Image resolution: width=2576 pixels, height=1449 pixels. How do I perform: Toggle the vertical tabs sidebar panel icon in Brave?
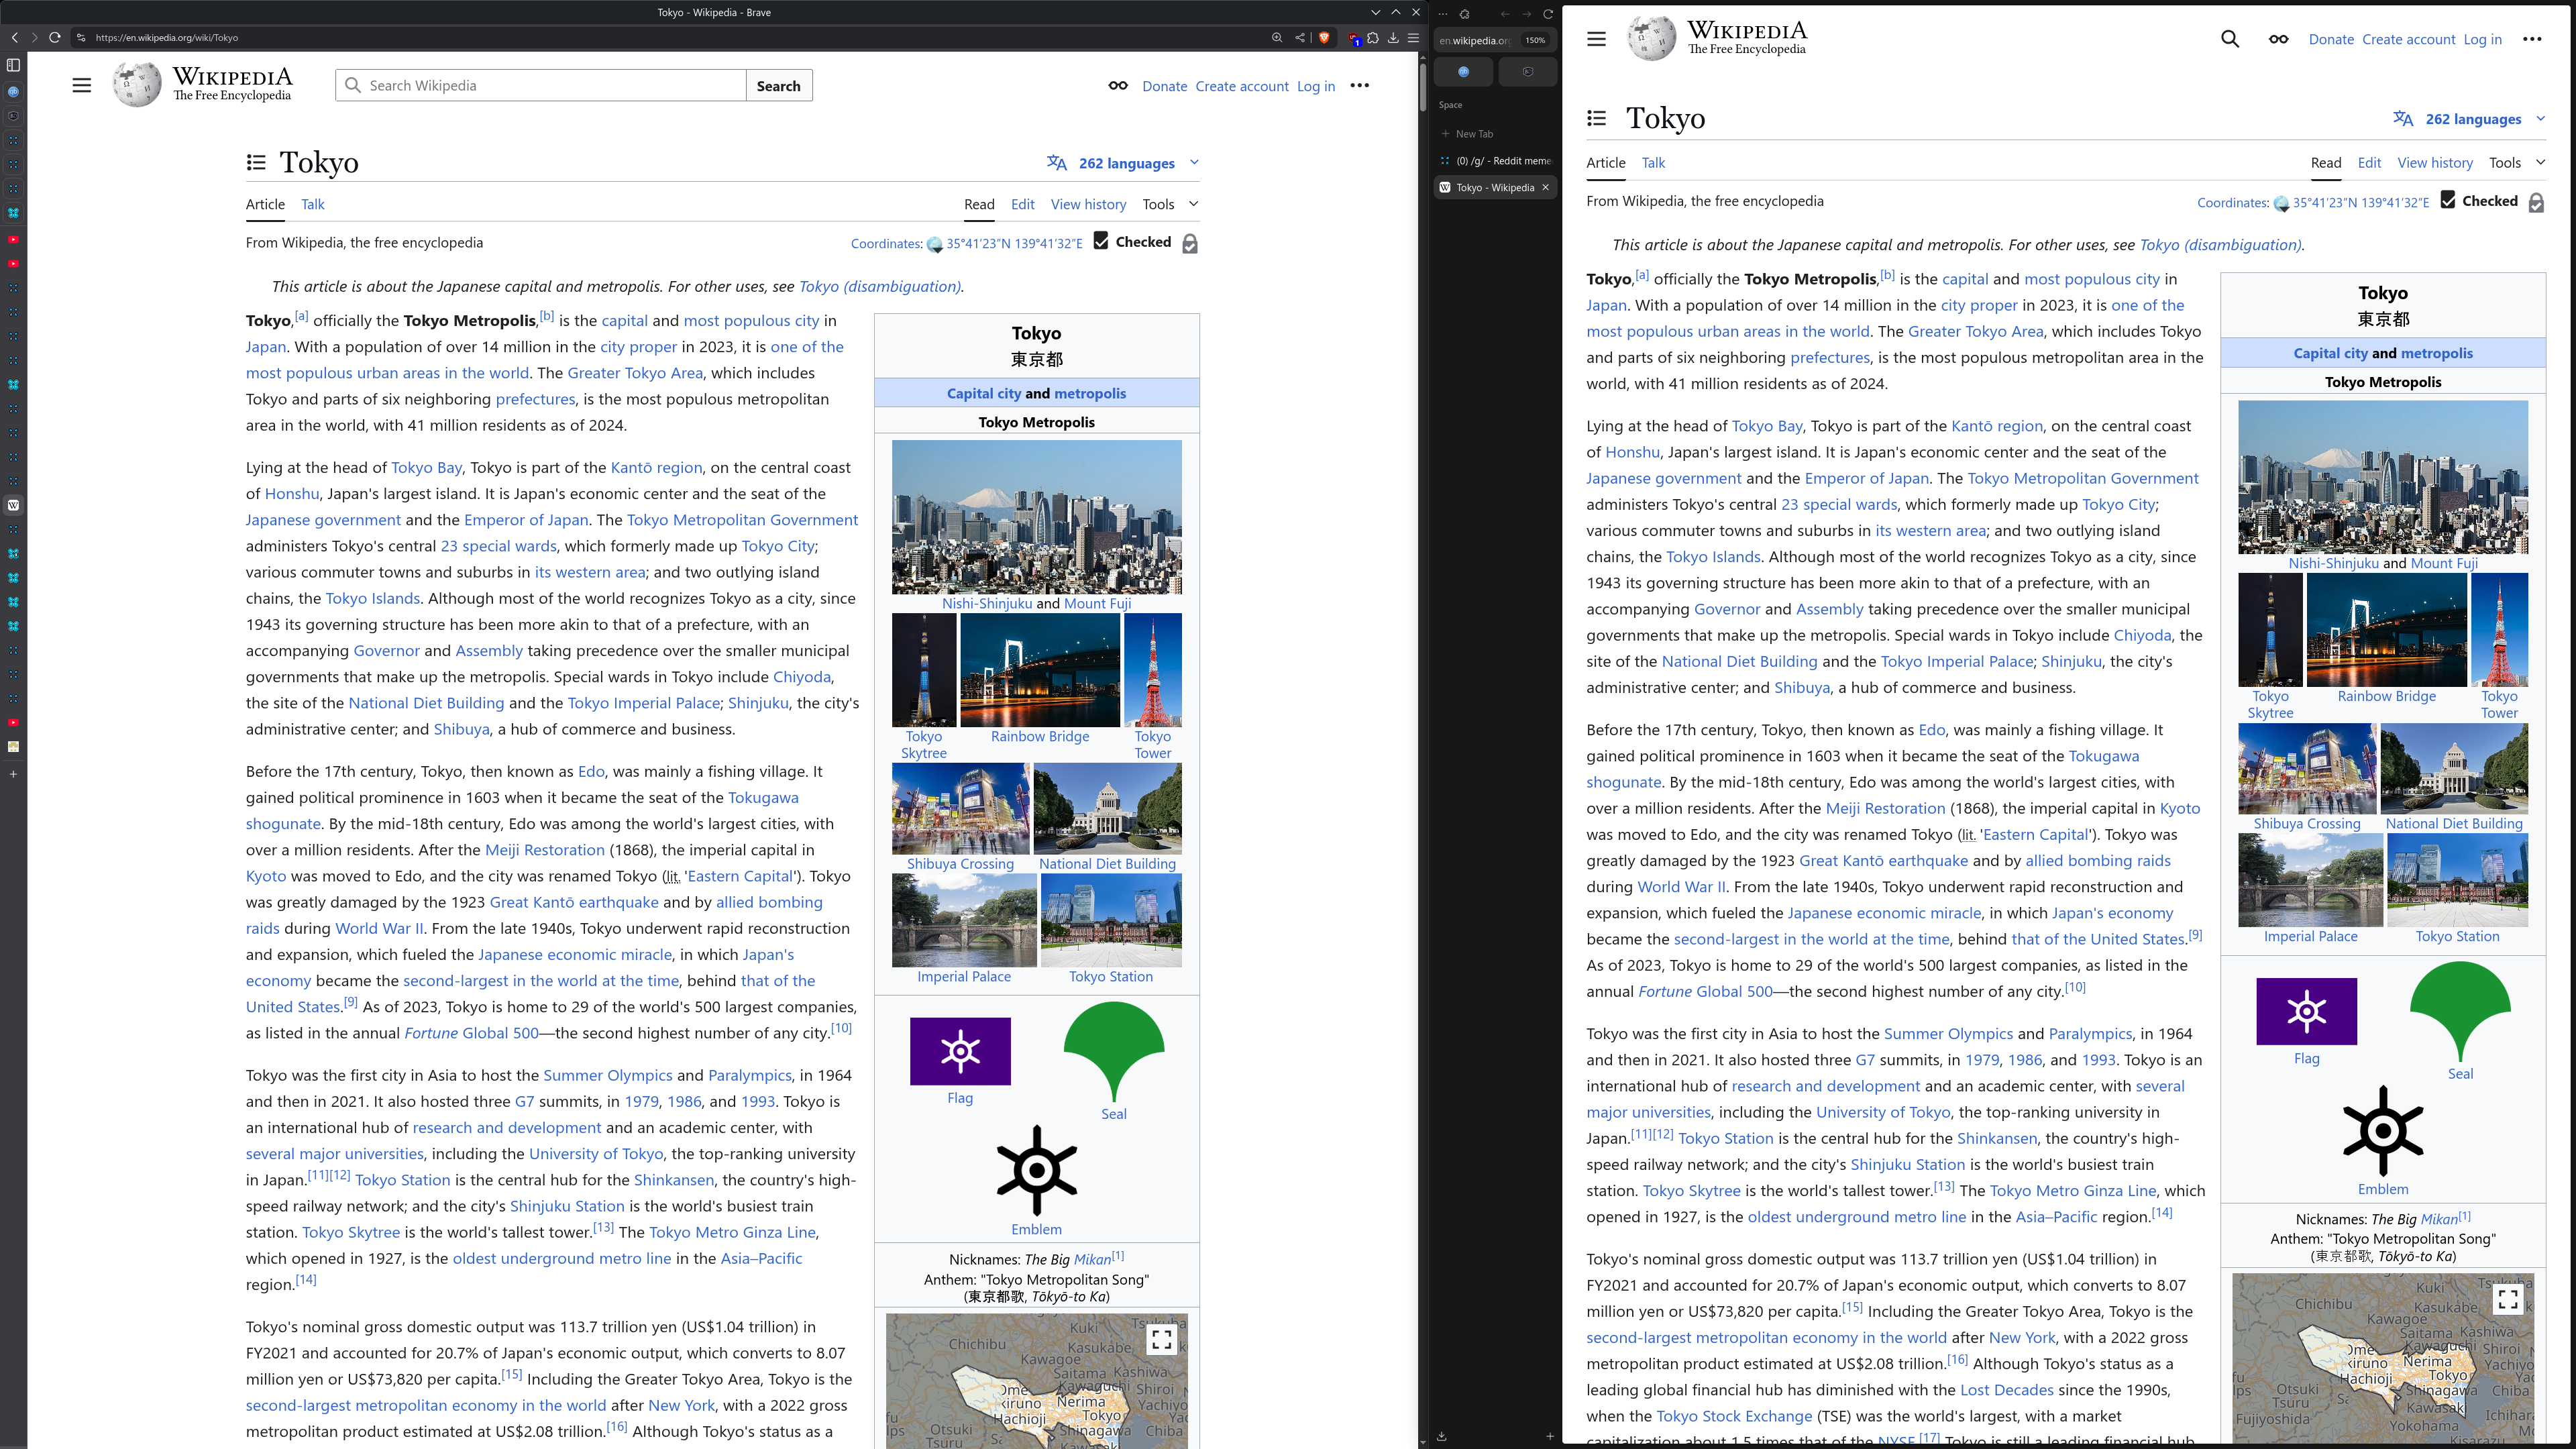[14, 65]
